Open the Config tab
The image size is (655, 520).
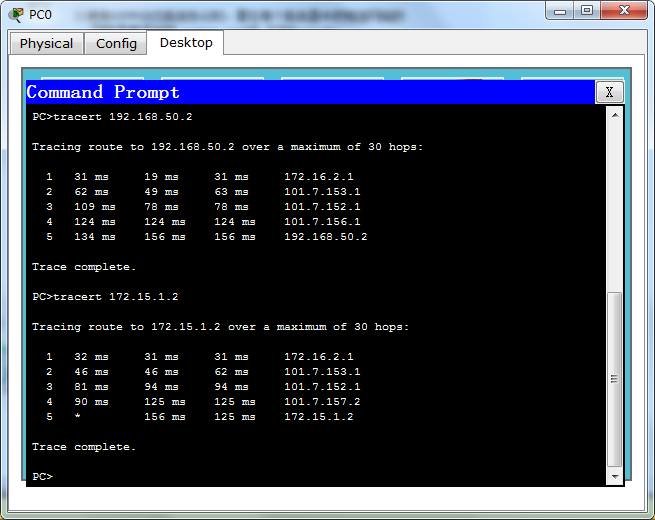click(x=116, y=43)
